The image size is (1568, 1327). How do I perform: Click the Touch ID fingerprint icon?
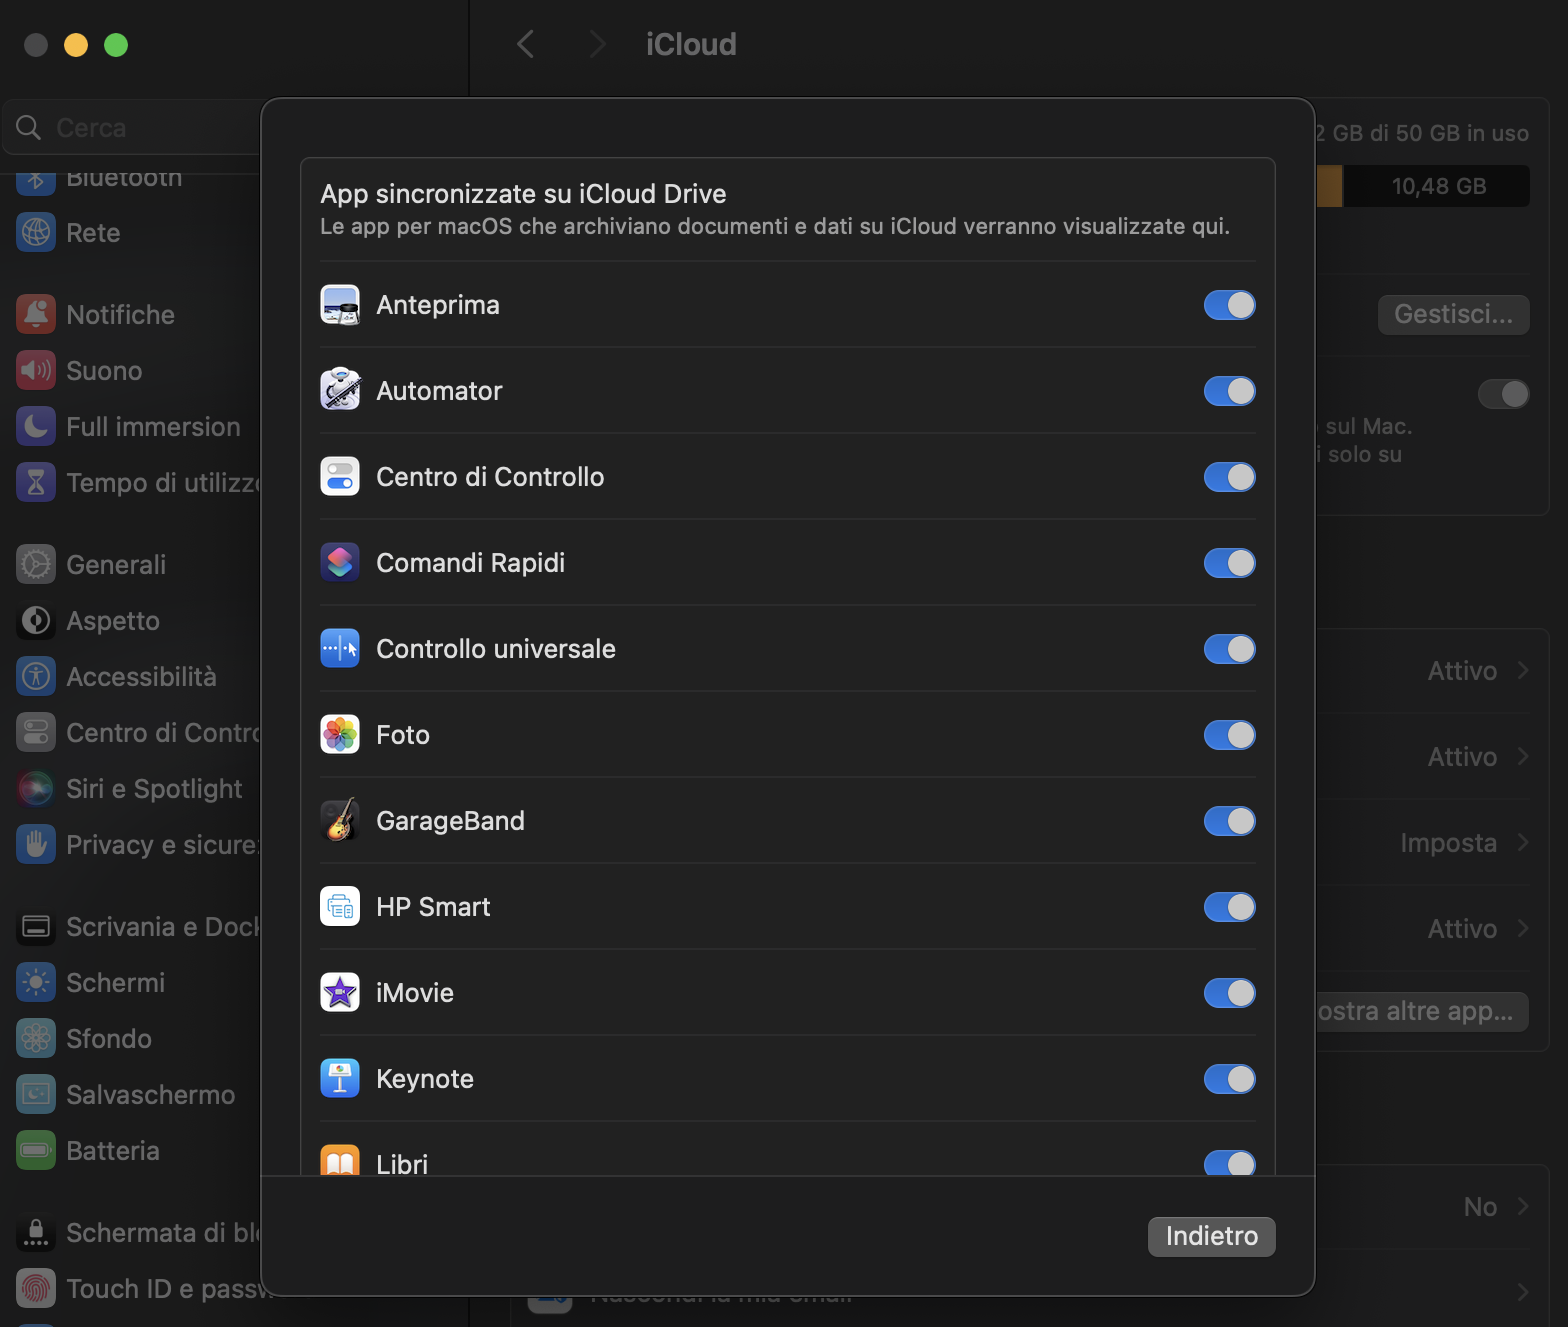[36, 1289]
